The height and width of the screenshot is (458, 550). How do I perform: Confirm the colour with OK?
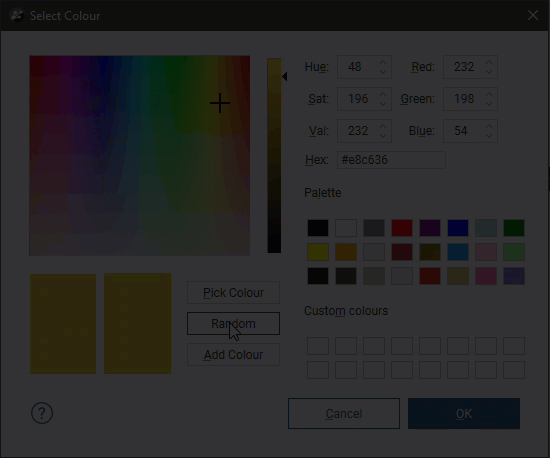(464, 413)
